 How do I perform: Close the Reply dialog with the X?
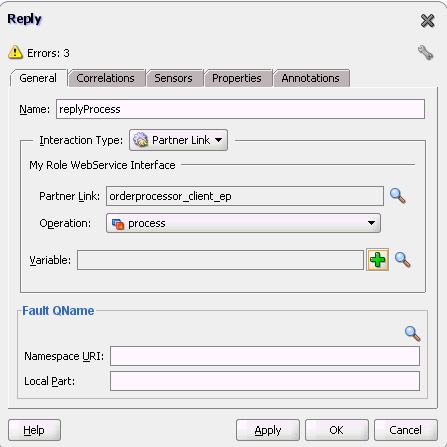coord(427,21)
